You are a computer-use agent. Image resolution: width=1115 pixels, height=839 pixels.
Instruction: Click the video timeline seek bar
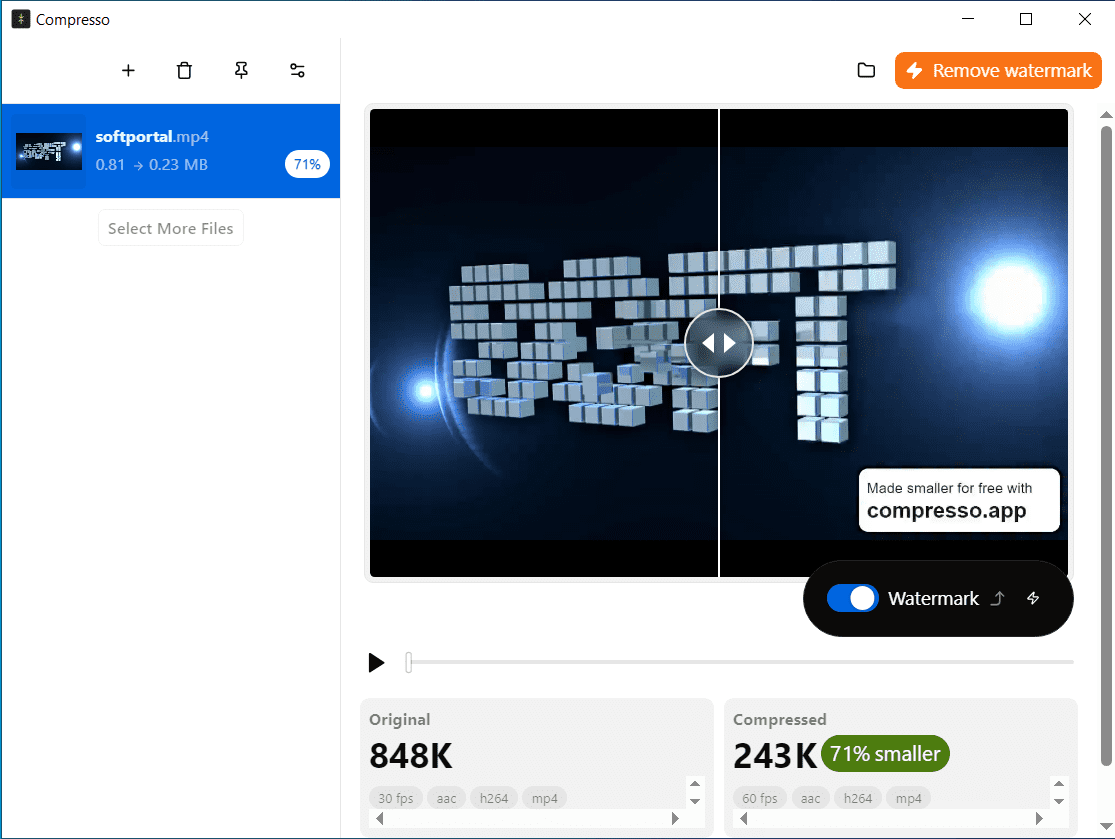tap(740, 662)
